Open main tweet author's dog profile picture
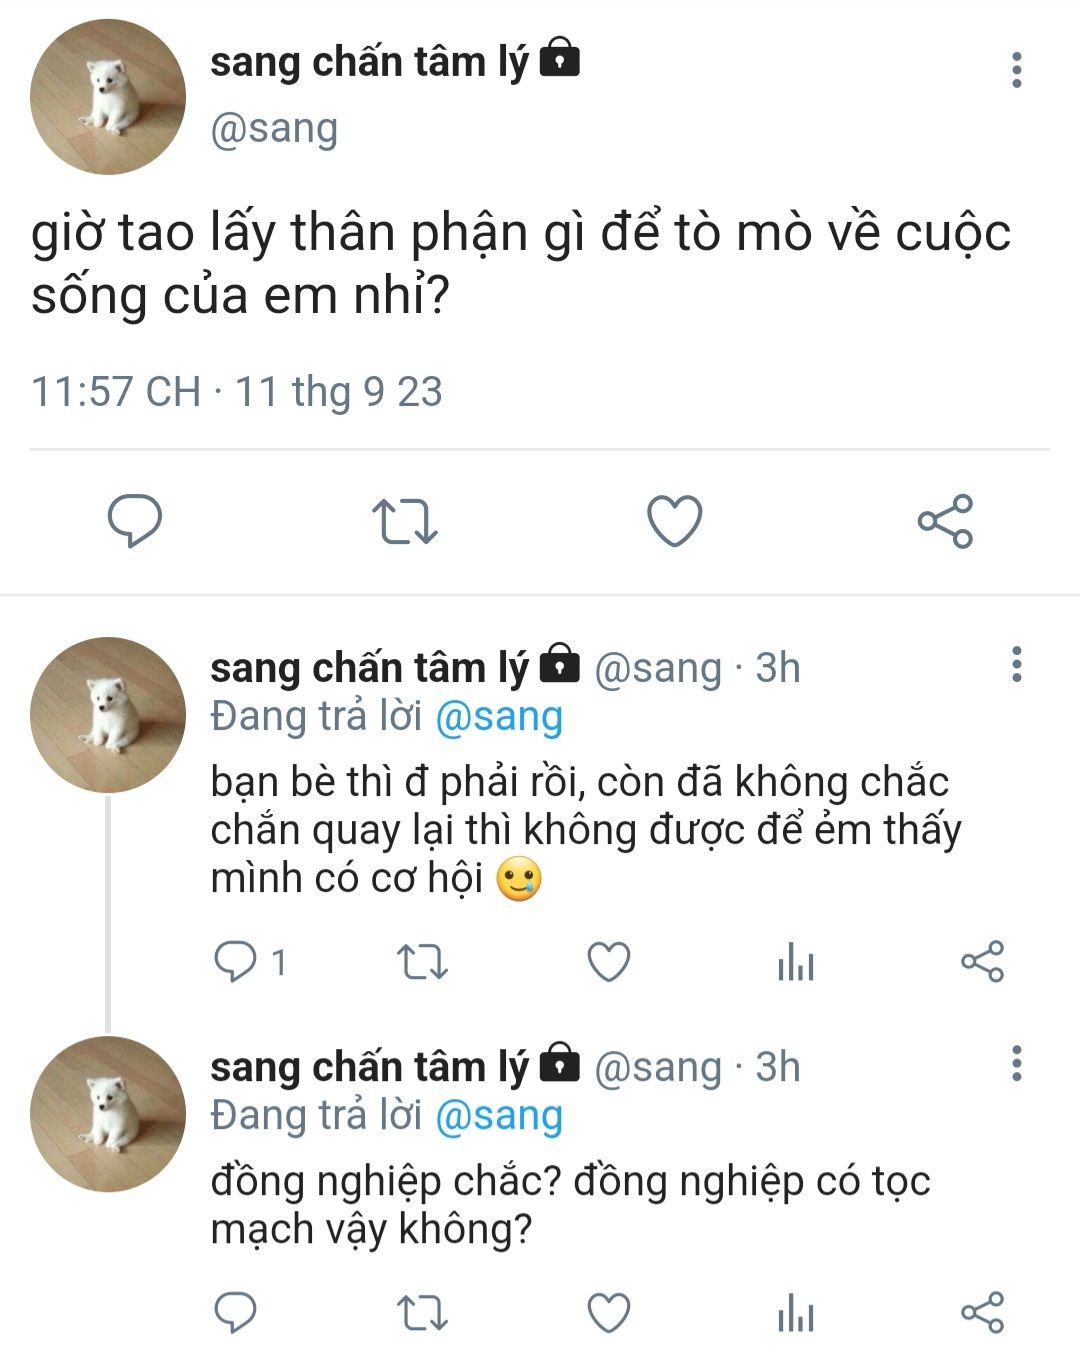The width and height of the screenshot is (1080, 1359). coord(108,97)
